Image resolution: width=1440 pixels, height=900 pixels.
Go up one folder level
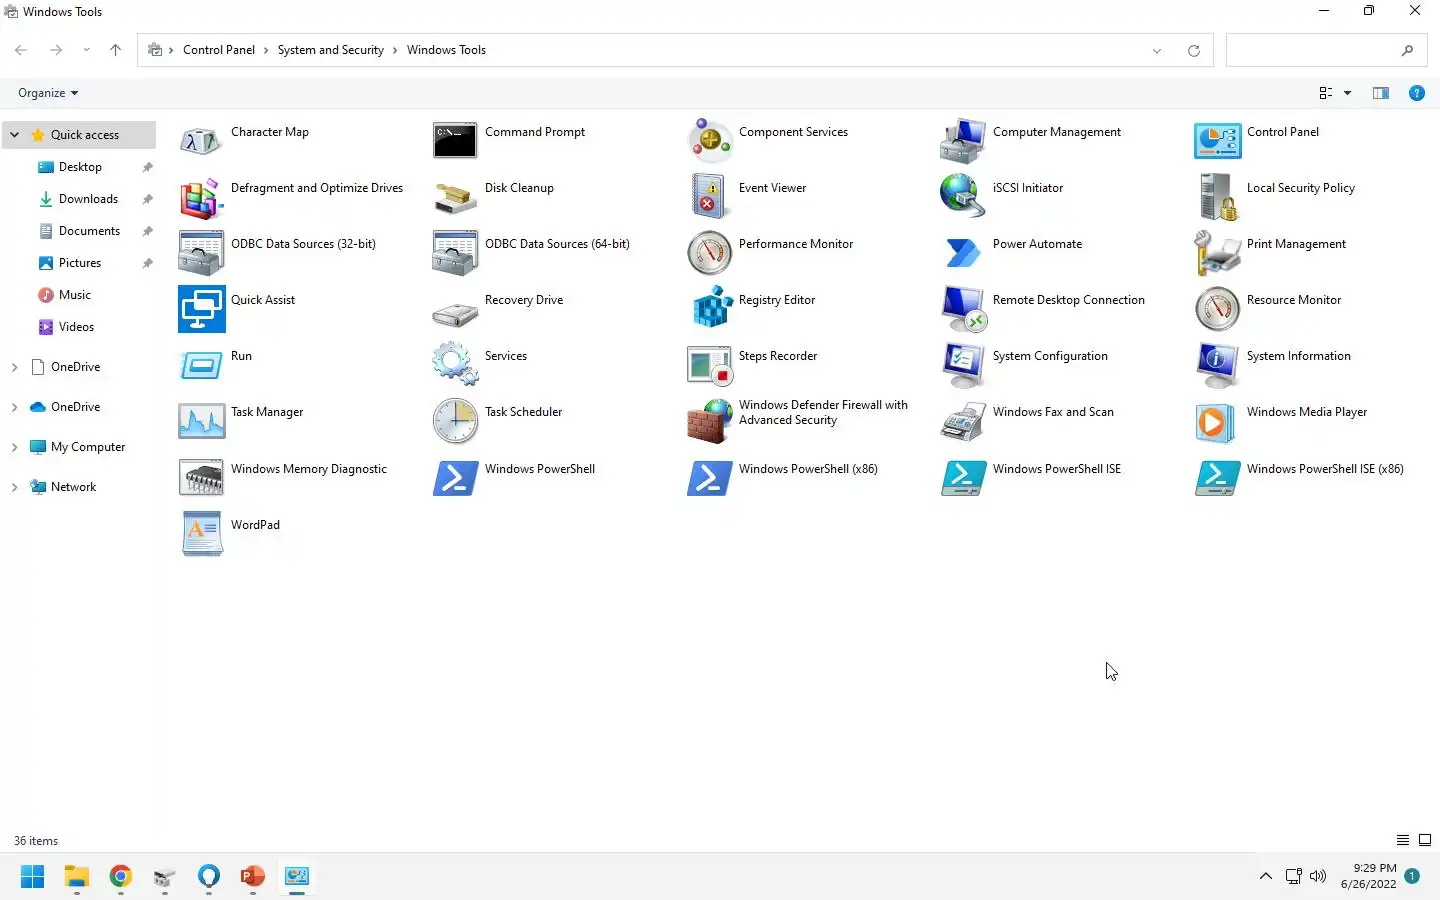click(115, 50)
